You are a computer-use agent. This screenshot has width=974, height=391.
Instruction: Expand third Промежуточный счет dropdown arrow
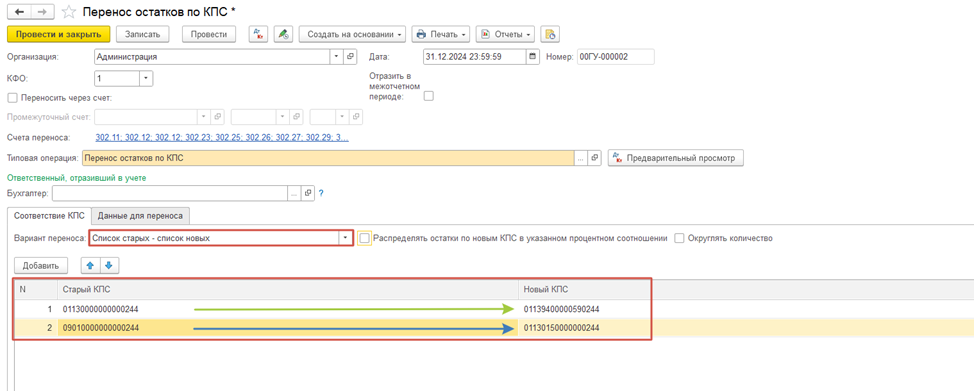click(342, 116)
